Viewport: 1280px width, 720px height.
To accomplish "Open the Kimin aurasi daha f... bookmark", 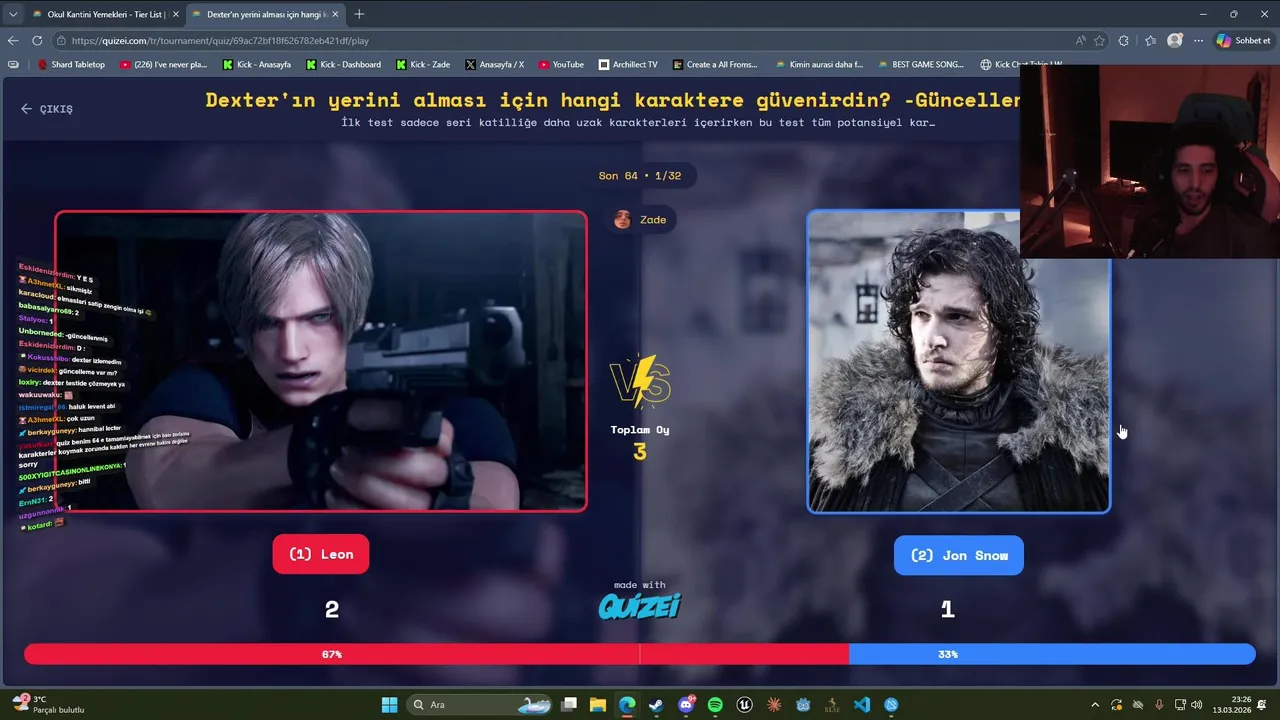I will pos(819,64).
